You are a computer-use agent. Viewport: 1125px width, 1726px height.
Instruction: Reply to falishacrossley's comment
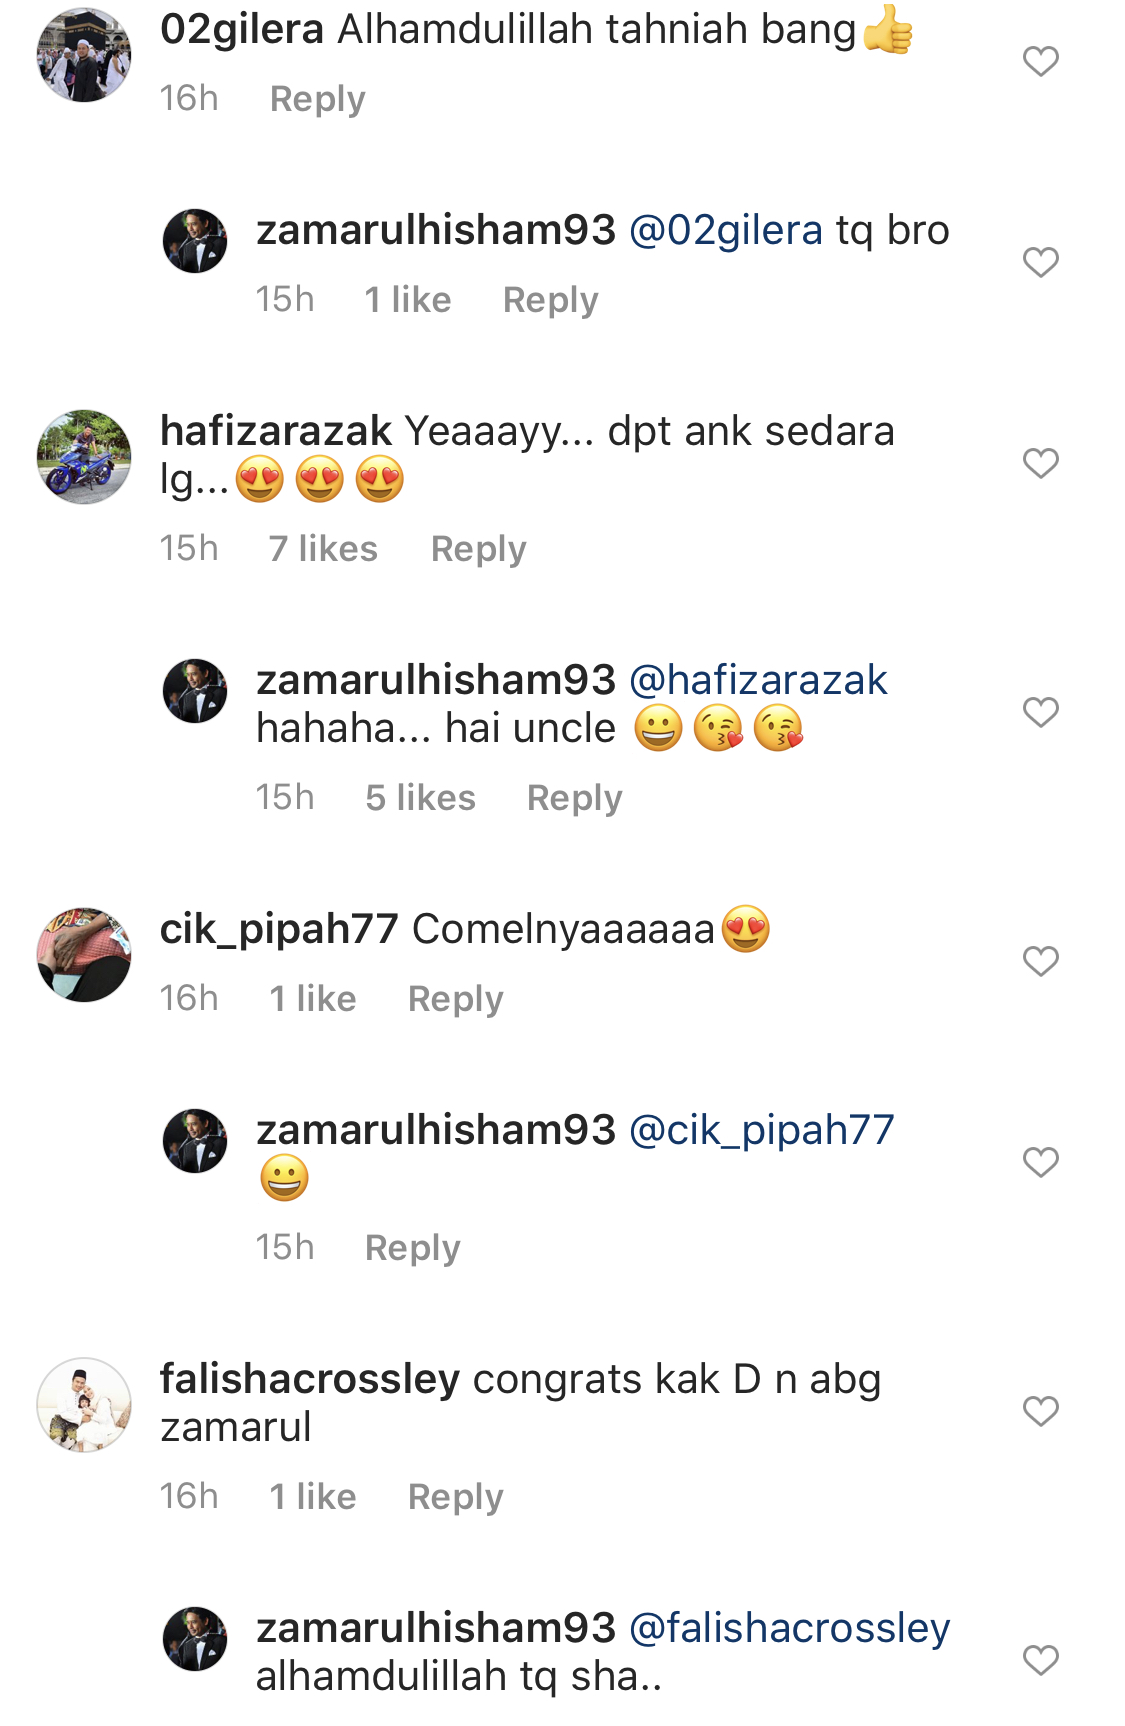click(455, 1497)
